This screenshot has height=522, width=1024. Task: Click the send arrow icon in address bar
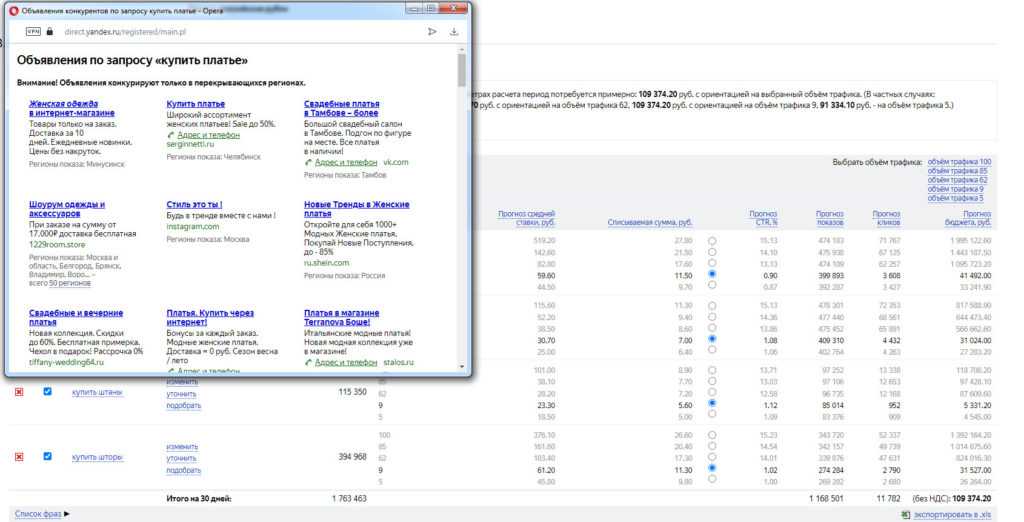432,32
